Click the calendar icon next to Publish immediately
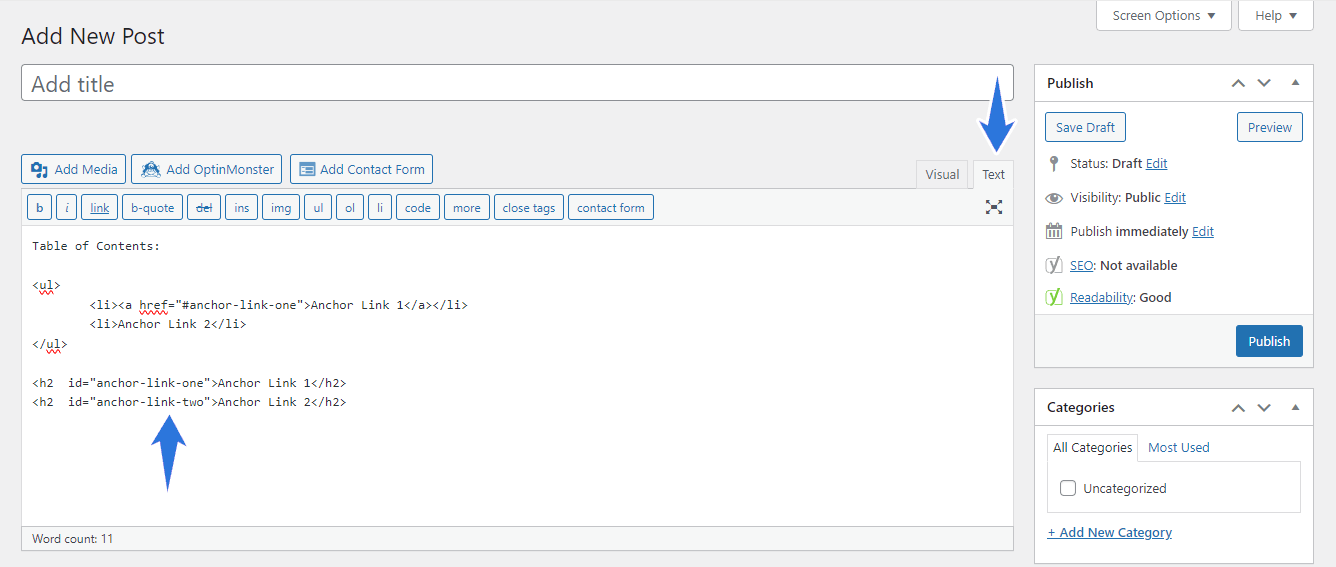Image resolution: width=1336 pixels, height=567 pixels. 1054,231
